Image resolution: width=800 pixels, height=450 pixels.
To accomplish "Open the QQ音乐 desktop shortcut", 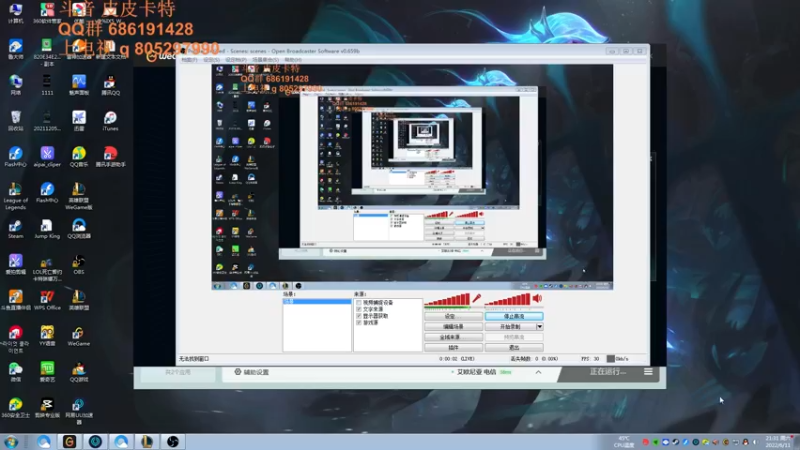I will (x=79, y=157).
